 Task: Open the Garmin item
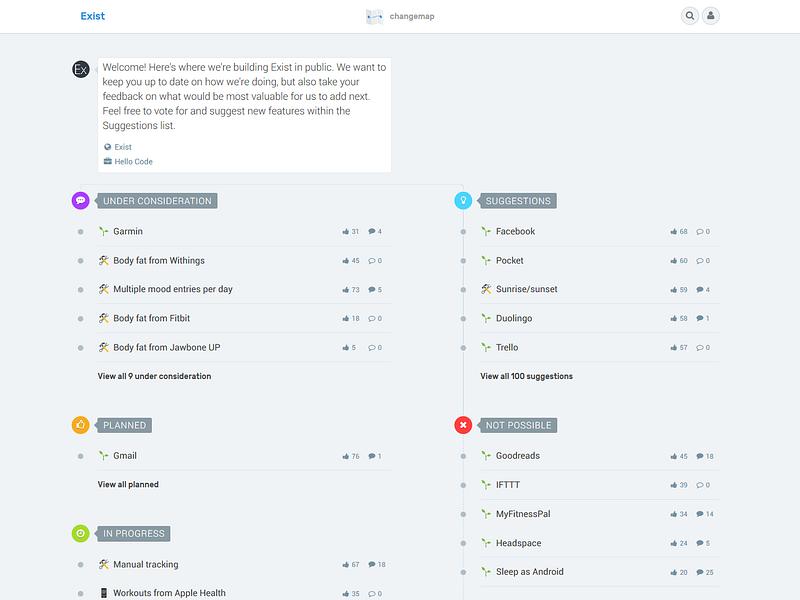128,232
